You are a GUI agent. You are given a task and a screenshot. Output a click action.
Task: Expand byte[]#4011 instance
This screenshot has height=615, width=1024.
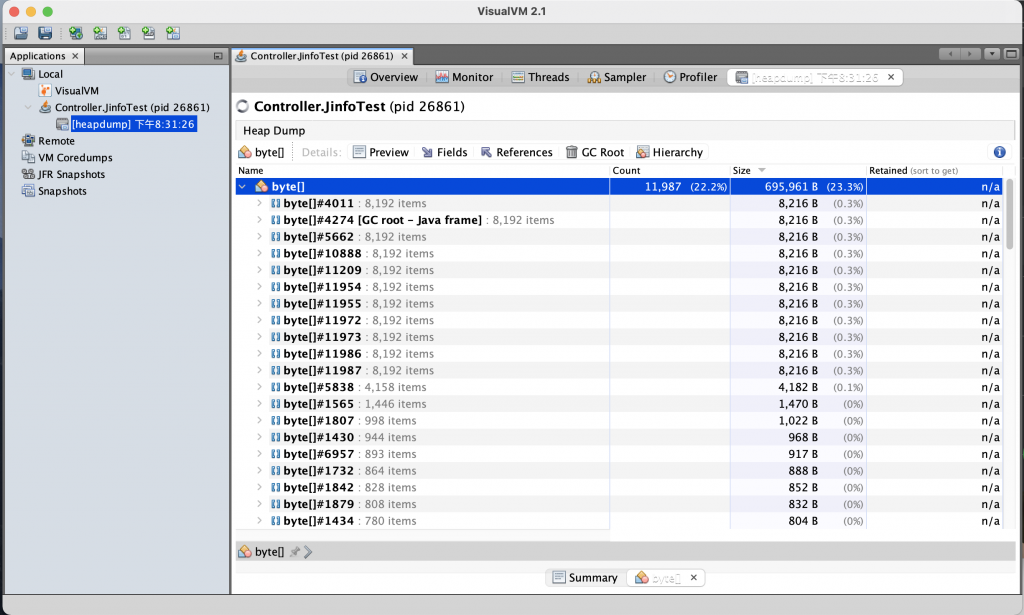[x=259, y=204]
